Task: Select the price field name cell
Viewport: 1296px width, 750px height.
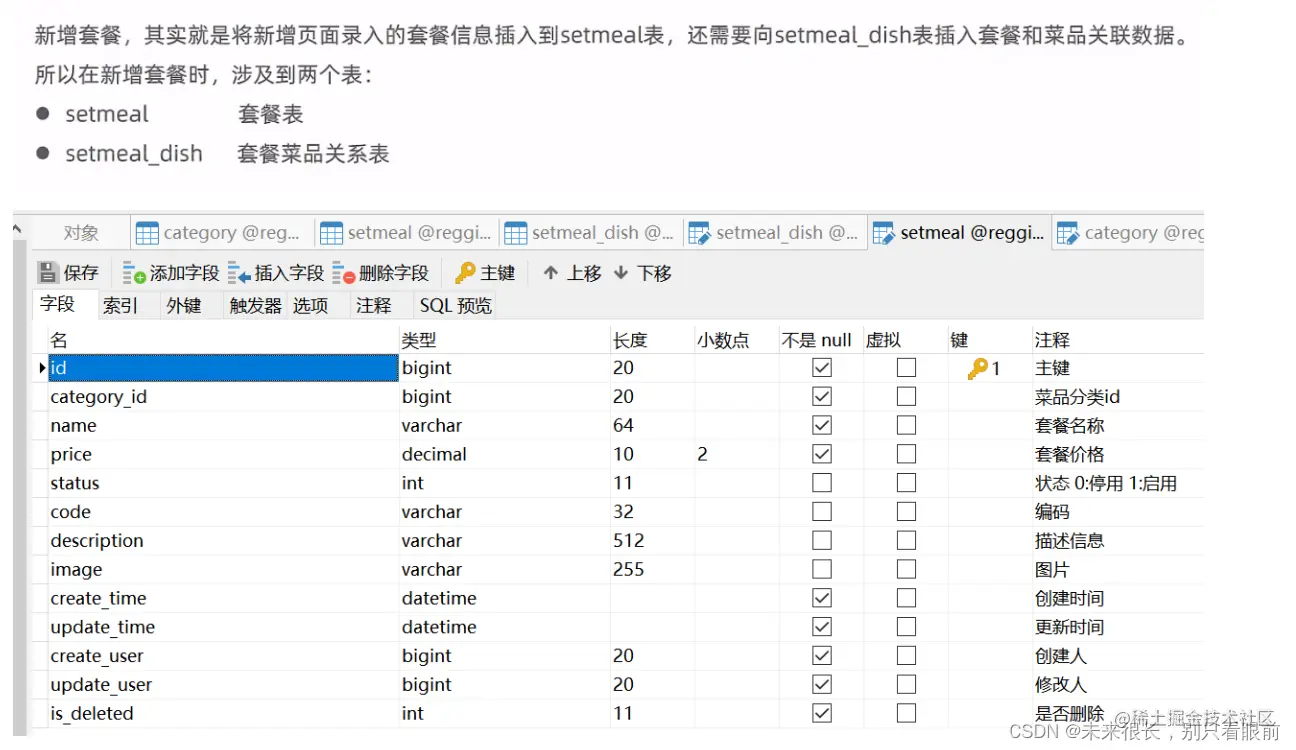Action: (222, 454)
